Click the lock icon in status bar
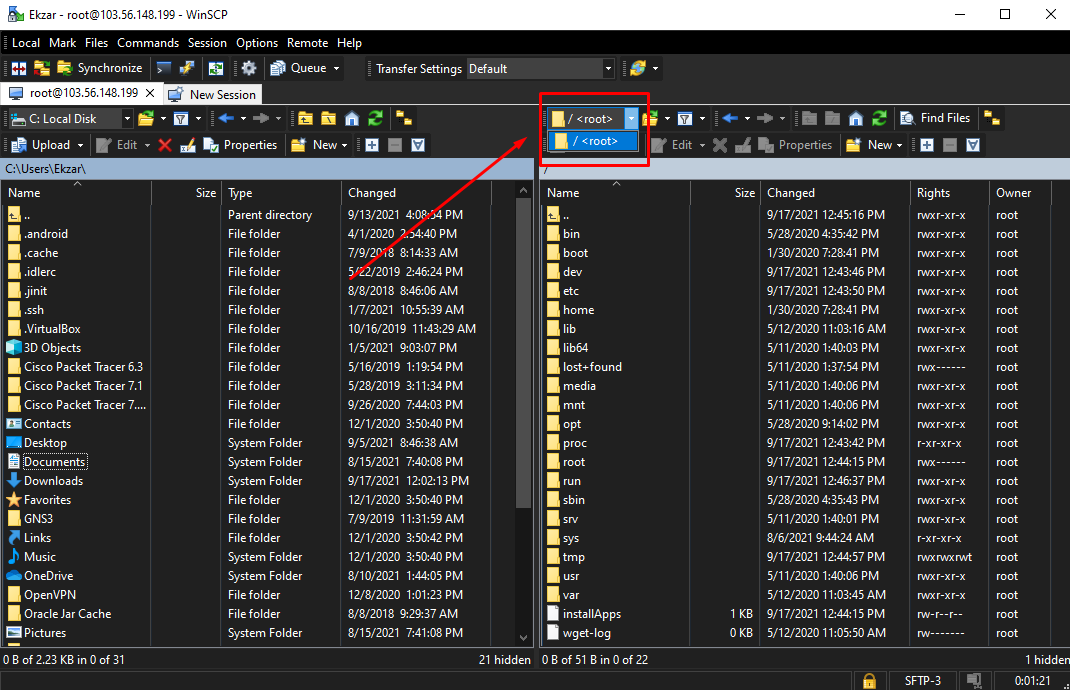 [x=869, y=680]
